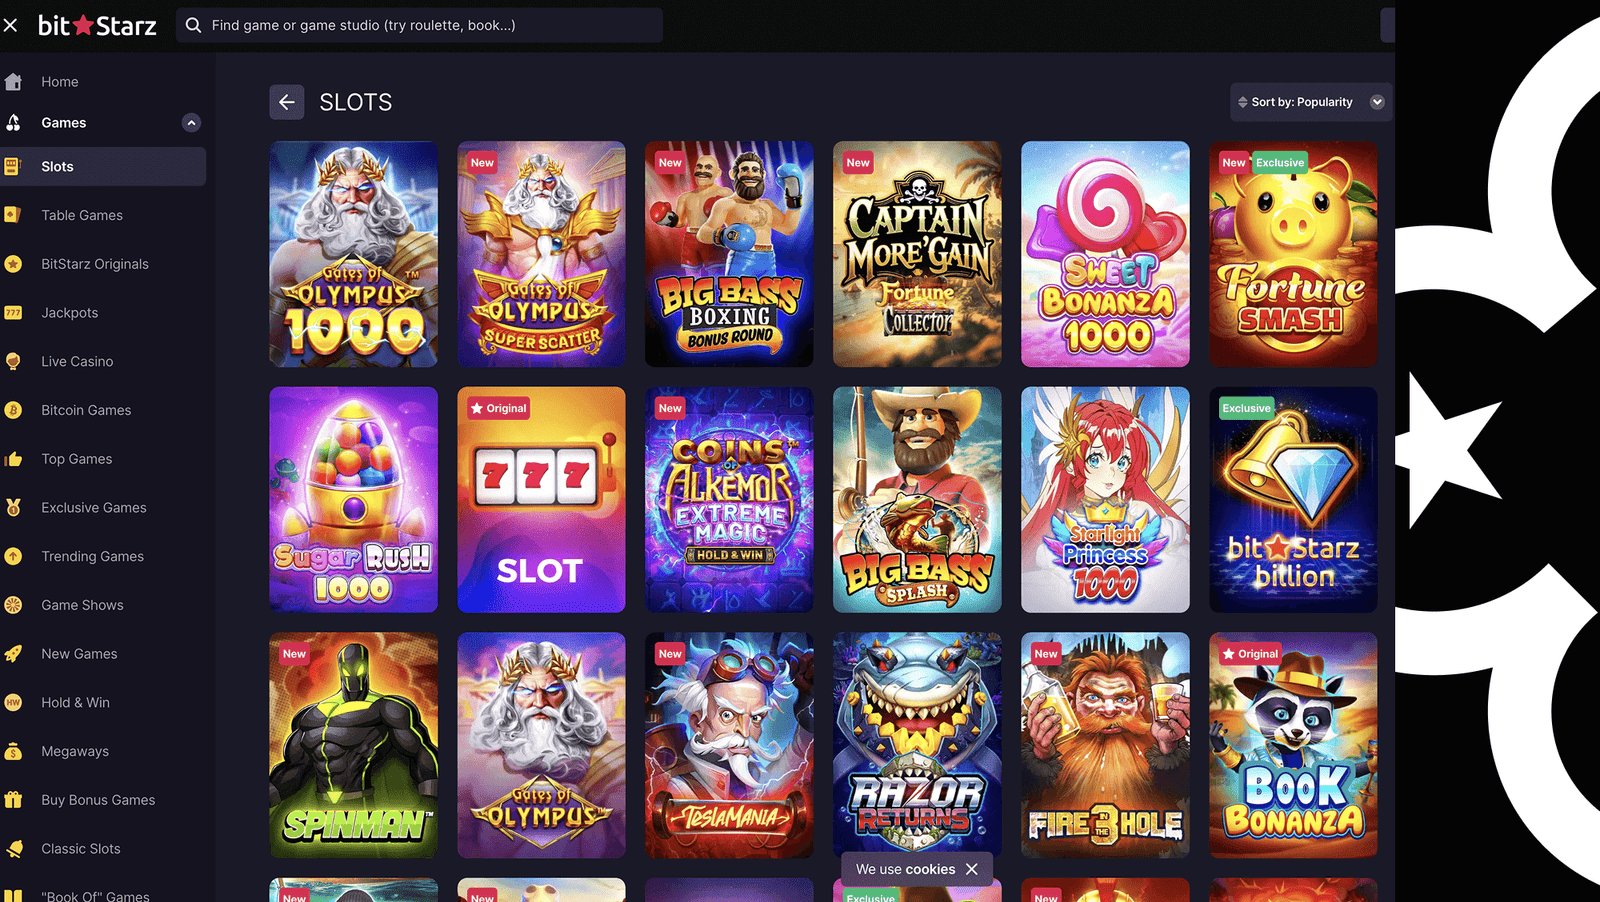This screenshot has height=902, width=1600.
Task: Open Book Bonanza game thumbnail
Action: click(x=1293, y=745)
